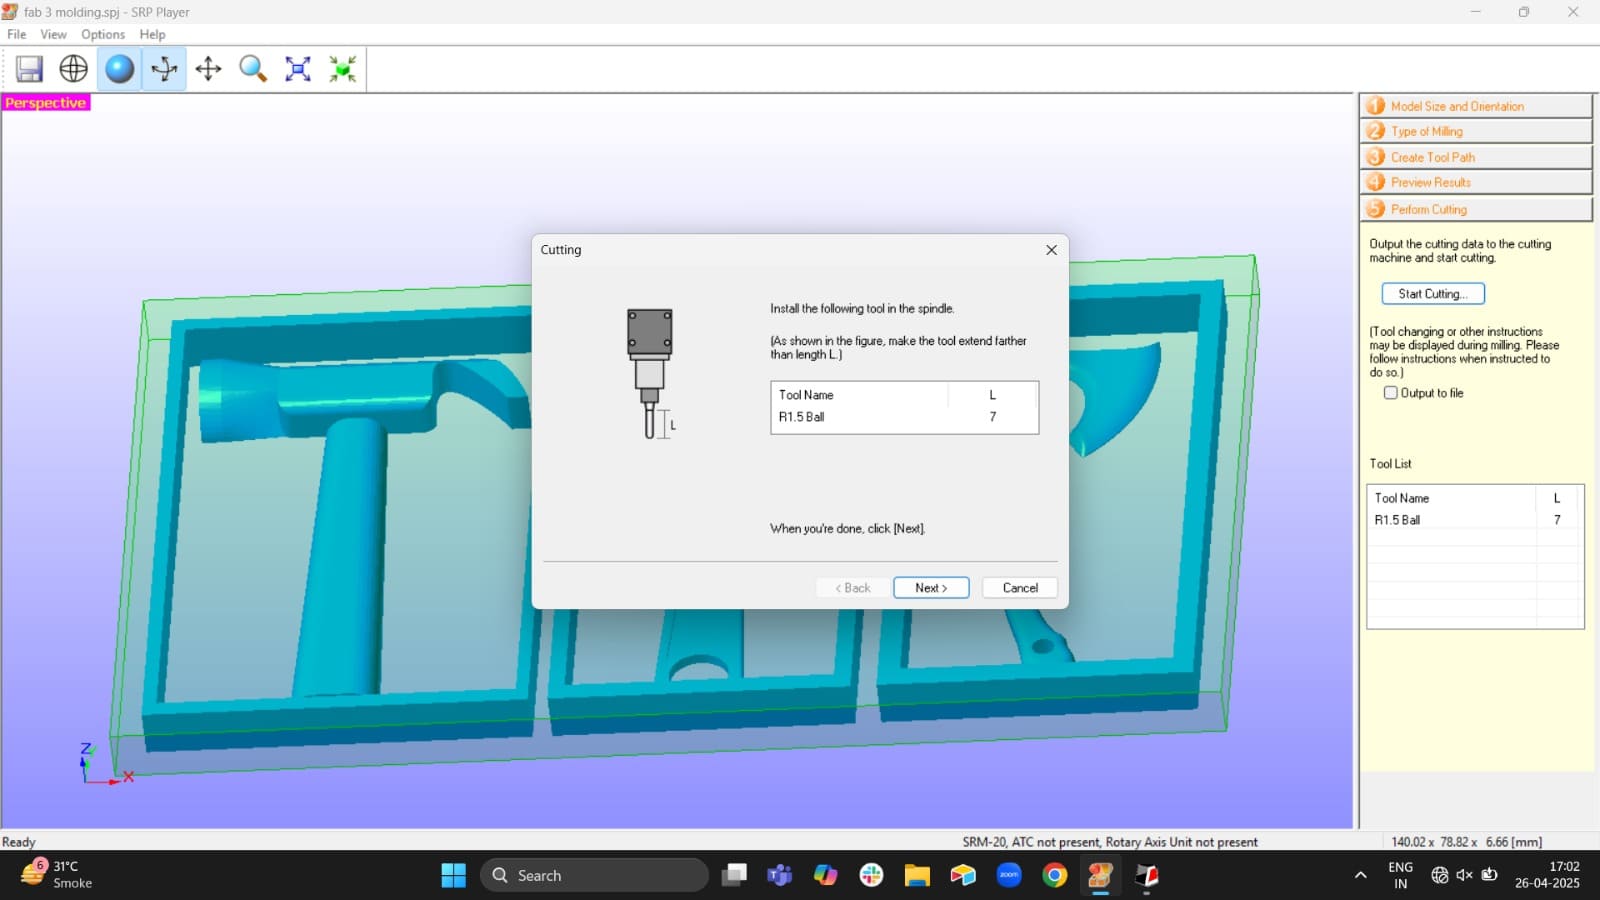
Task: Open step 5 Perform Cutting
Action: (1475, 209)
